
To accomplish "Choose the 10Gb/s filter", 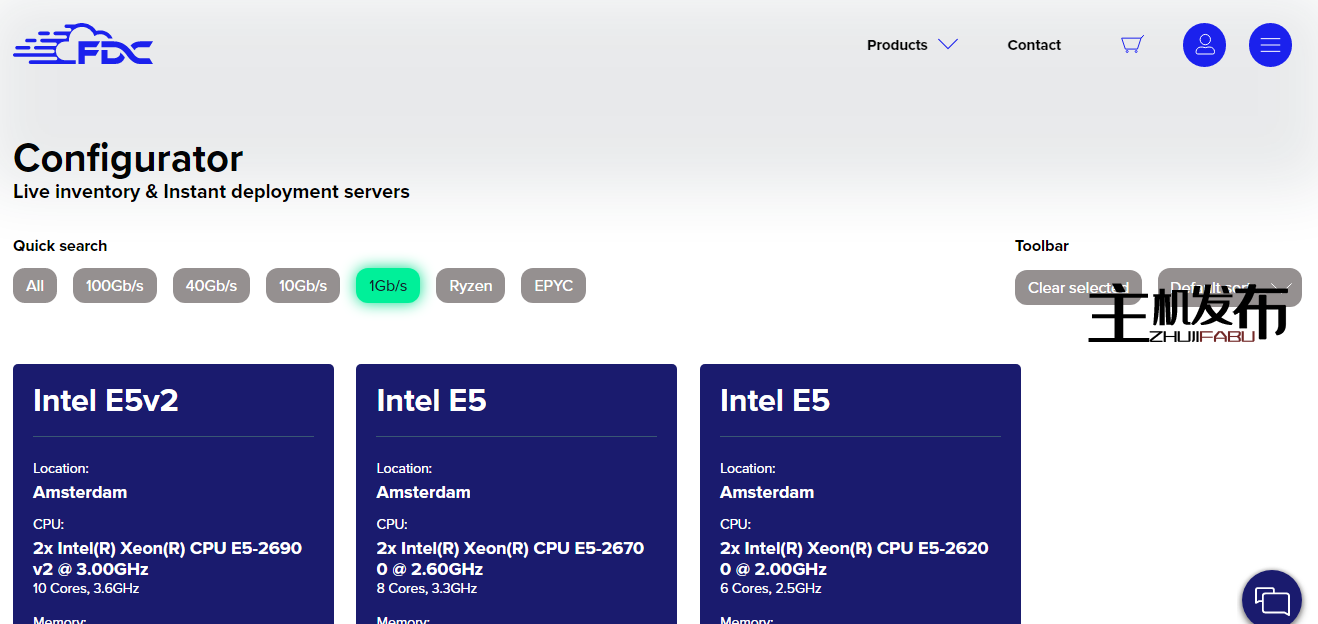I will tap(302, 286).
